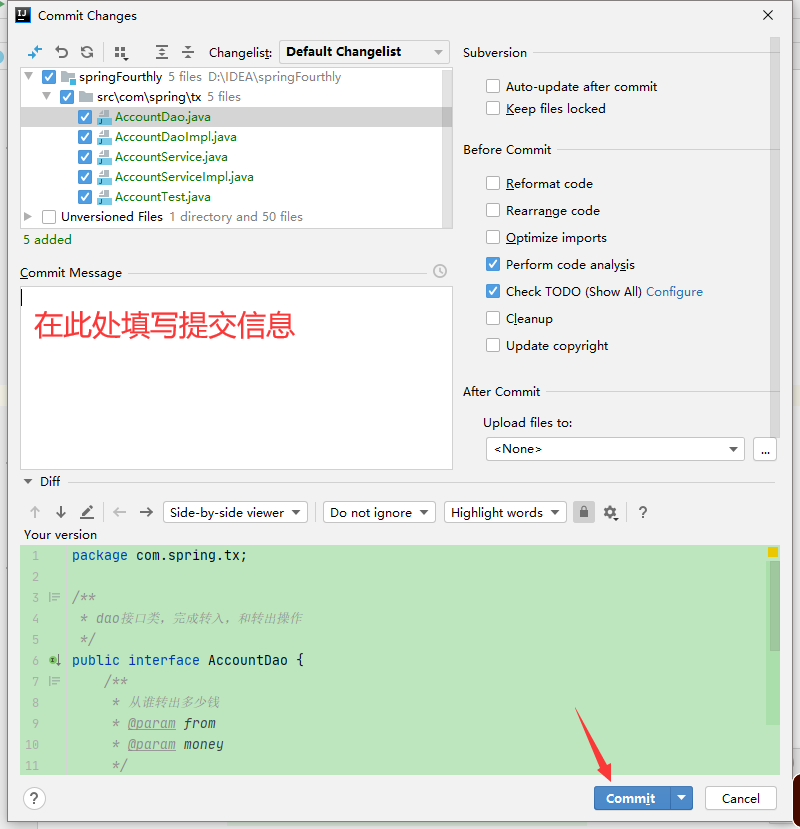Screen dimensions: 800x829
Task: Click the IntelliJ IDEA logo in the title bar
Action: coord(23,15)
